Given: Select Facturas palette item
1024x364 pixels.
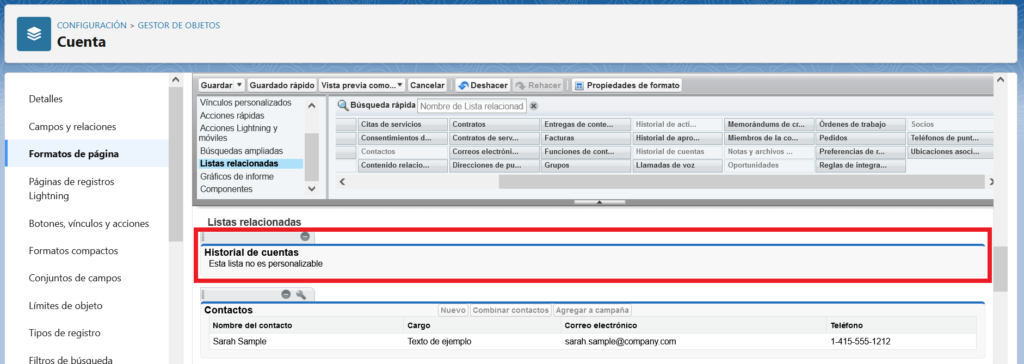Looking at the screenshot, I should [x=585, y=138].
